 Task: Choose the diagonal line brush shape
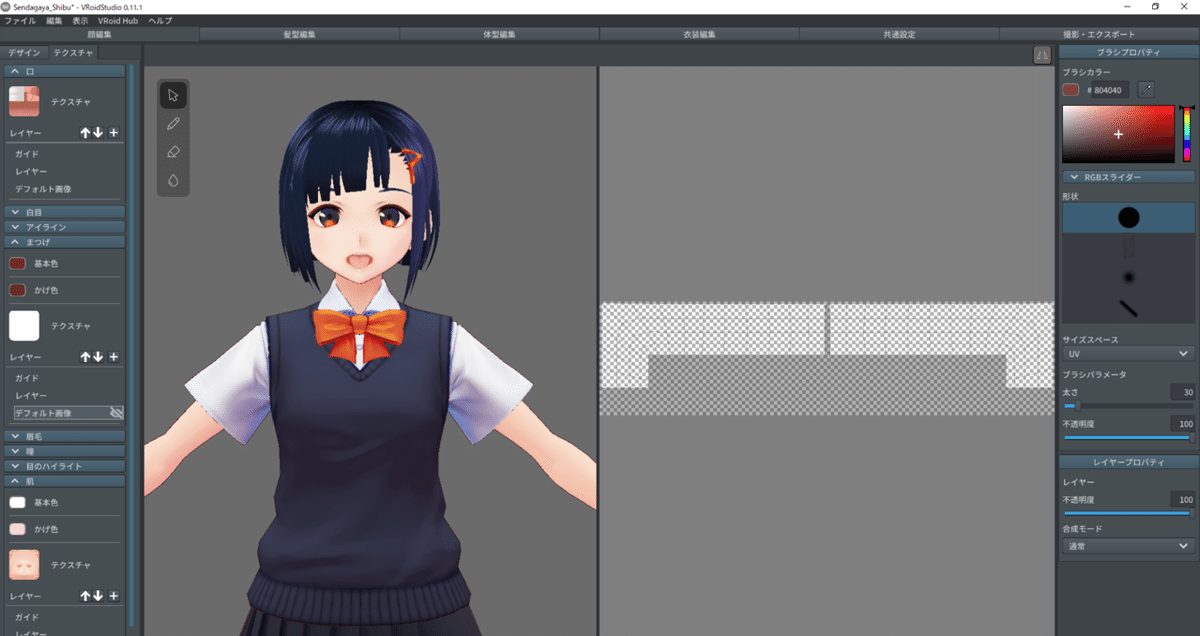point(1128,307)
